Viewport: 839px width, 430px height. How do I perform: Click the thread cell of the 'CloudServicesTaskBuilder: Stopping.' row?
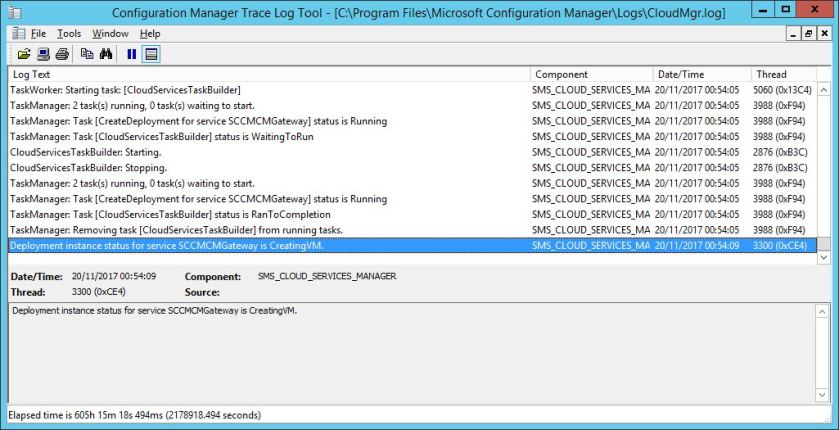pyautogui.click(x=780, y=167)
